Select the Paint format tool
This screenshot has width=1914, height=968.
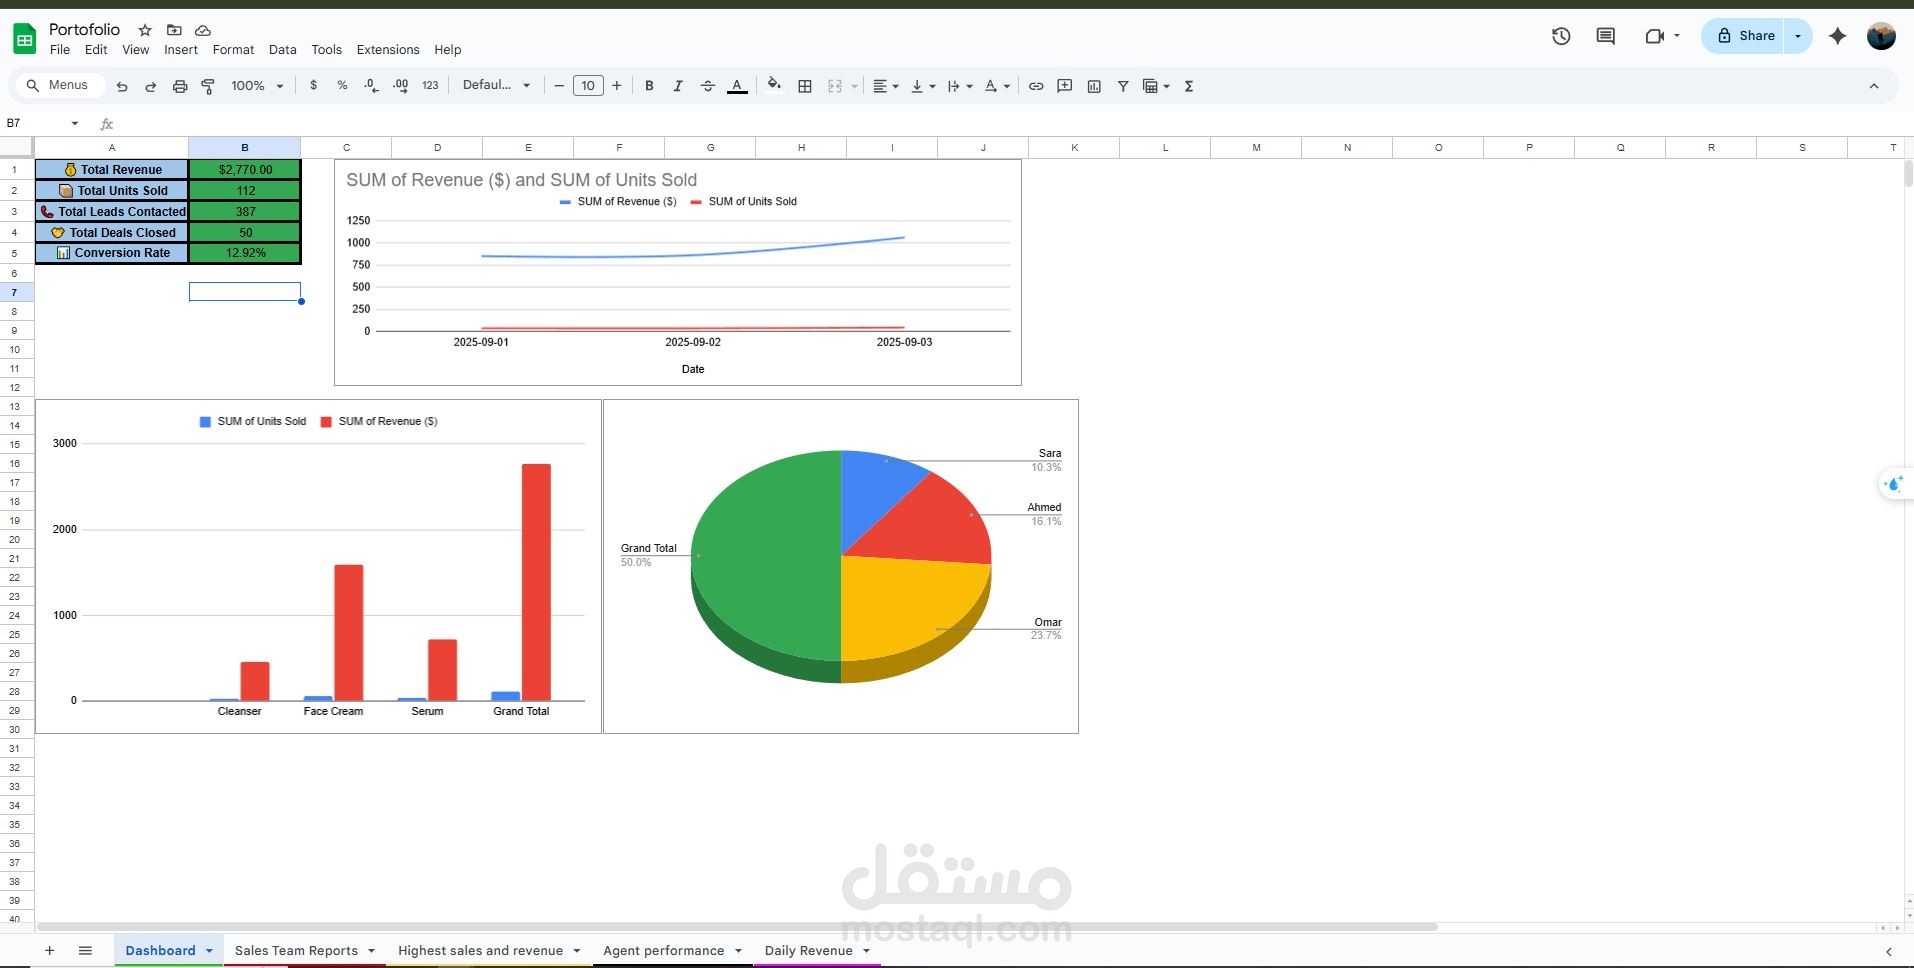coord(208,86)
